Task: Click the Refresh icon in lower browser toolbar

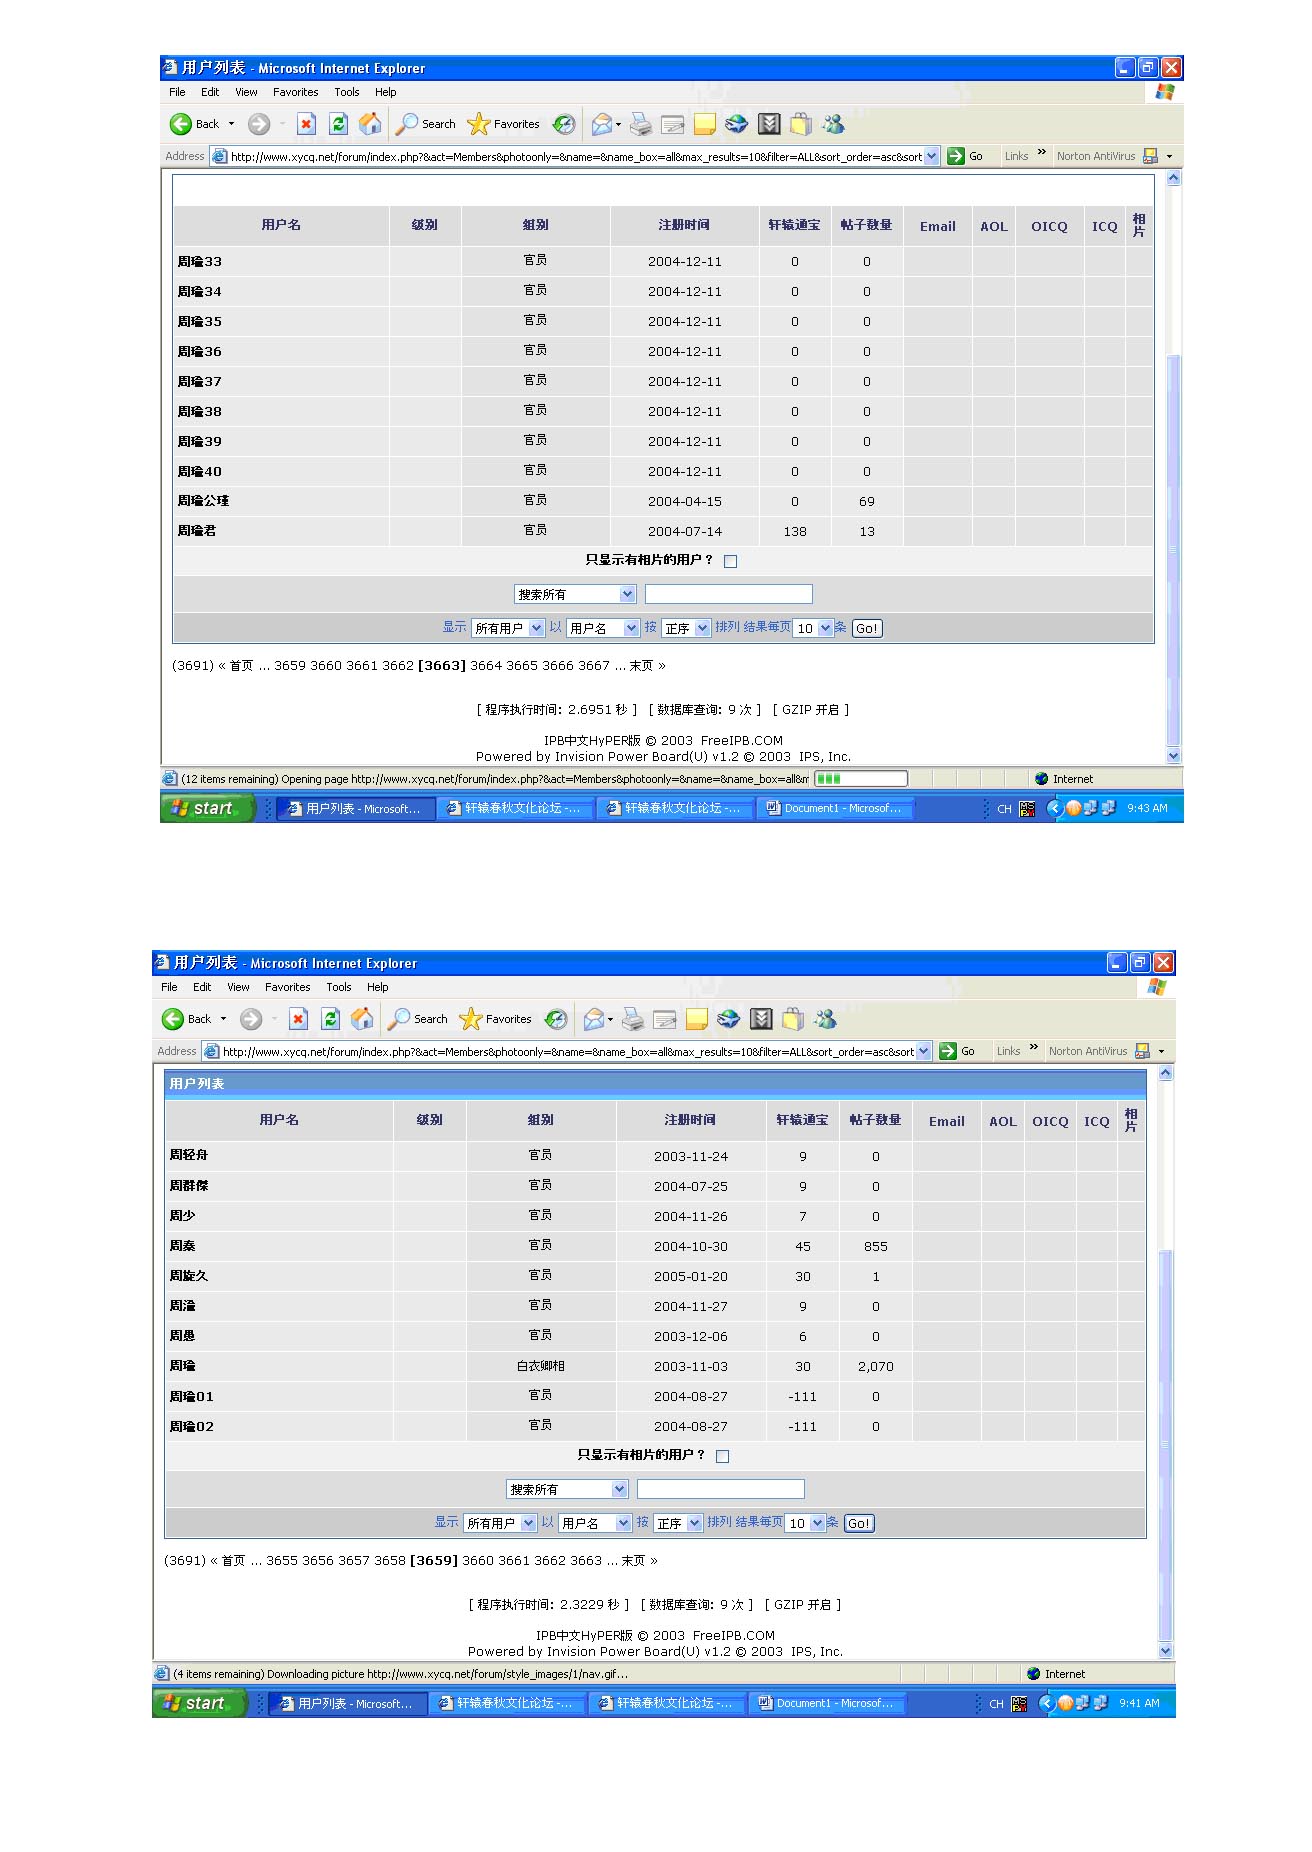Action: [330, 1019]
